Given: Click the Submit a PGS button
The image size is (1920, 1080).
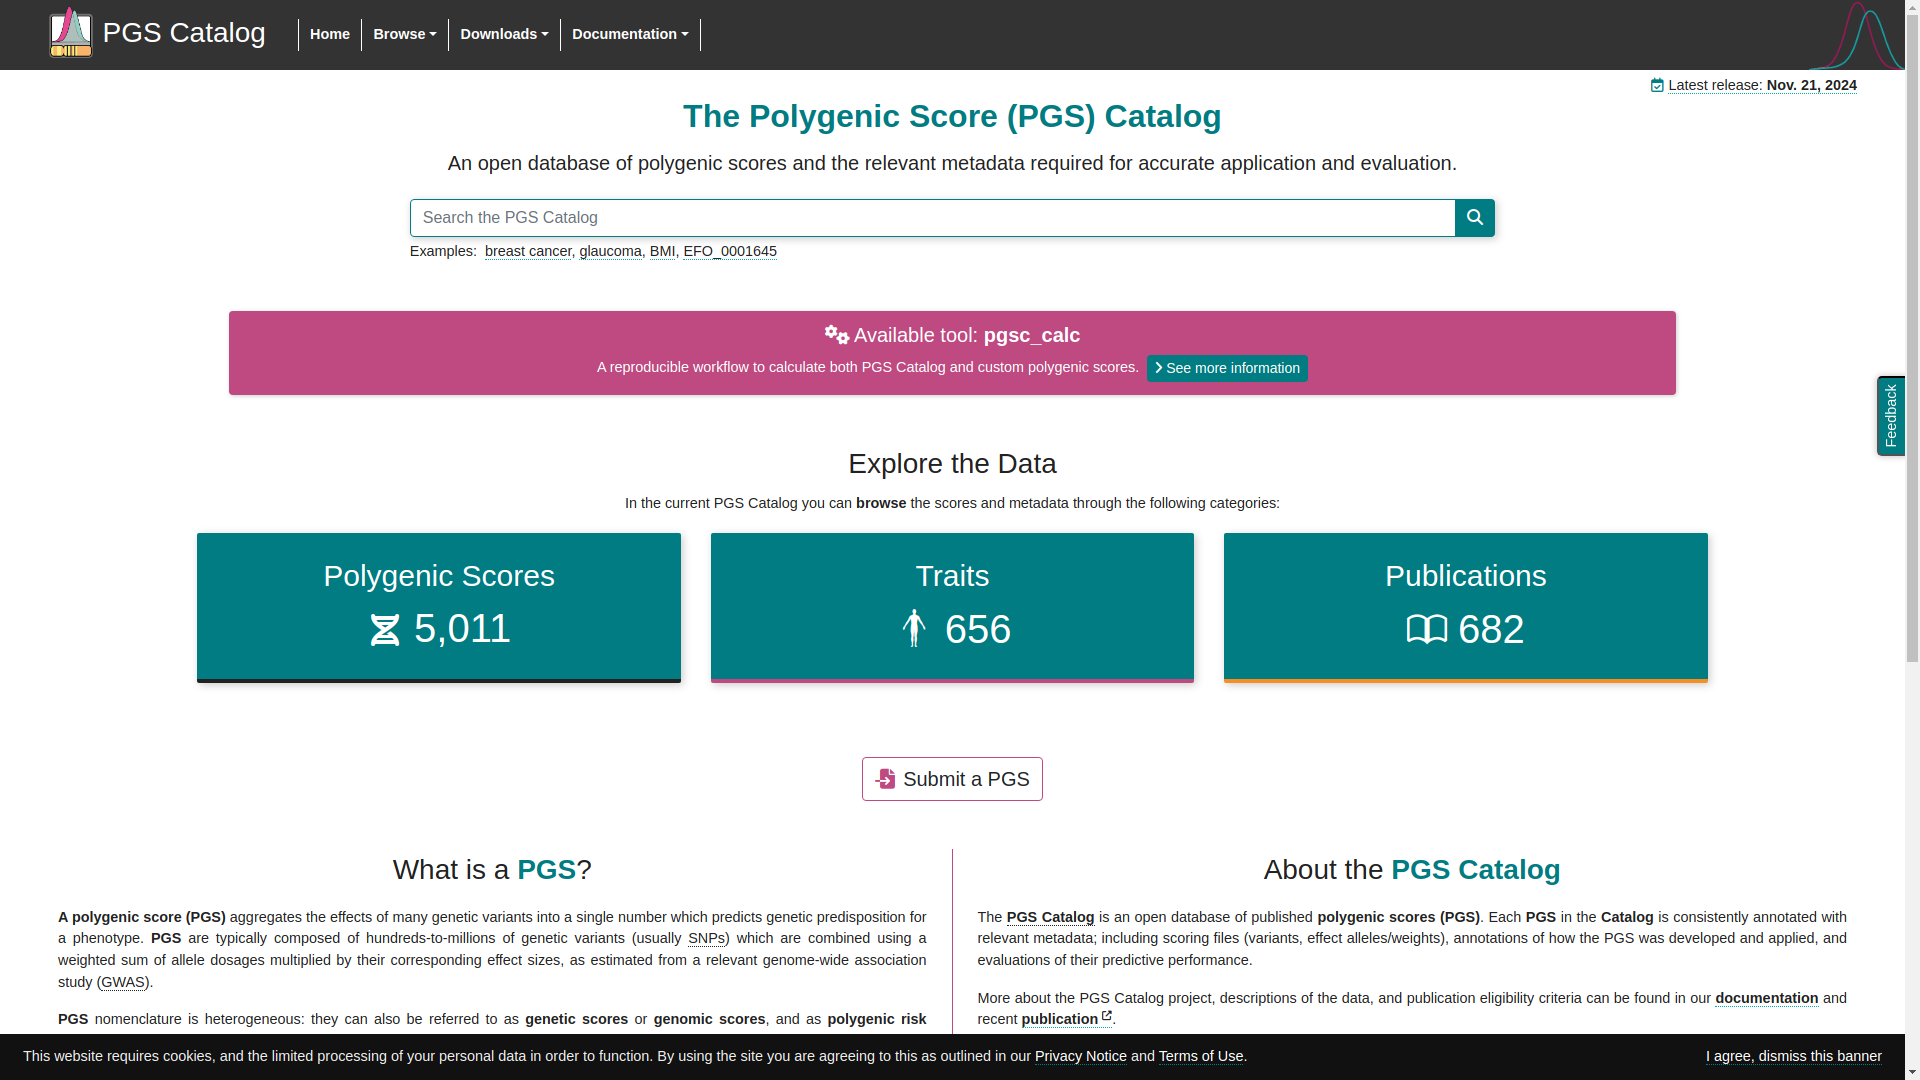Looking at the screenshot, I should point(952,779).
